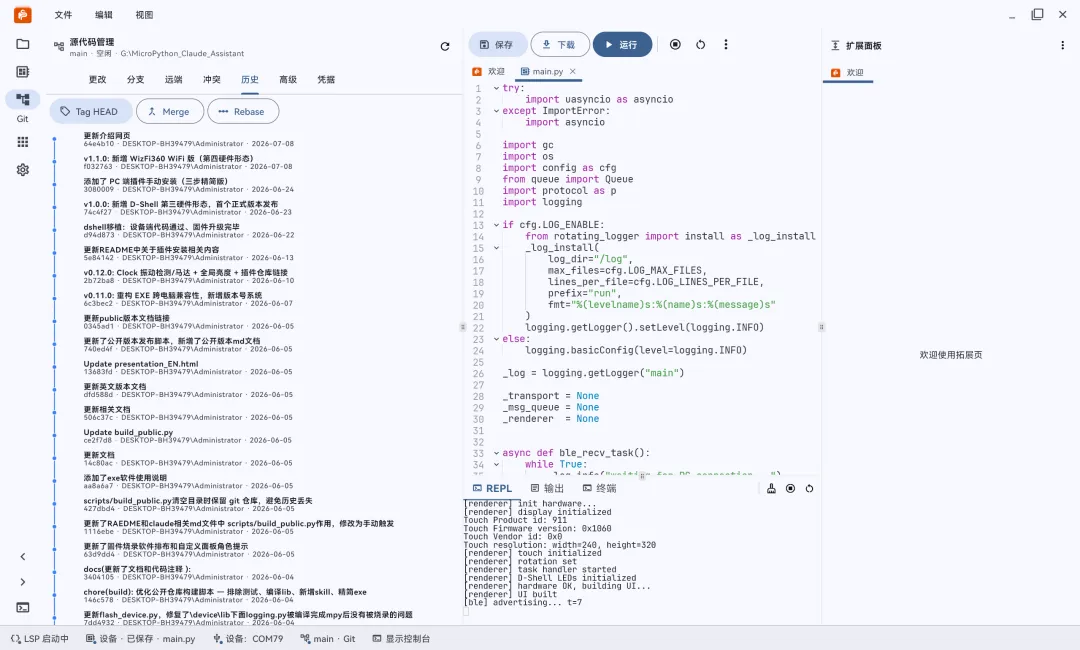
Task: Collapse the else block at line 23
Action: [496, 339]
